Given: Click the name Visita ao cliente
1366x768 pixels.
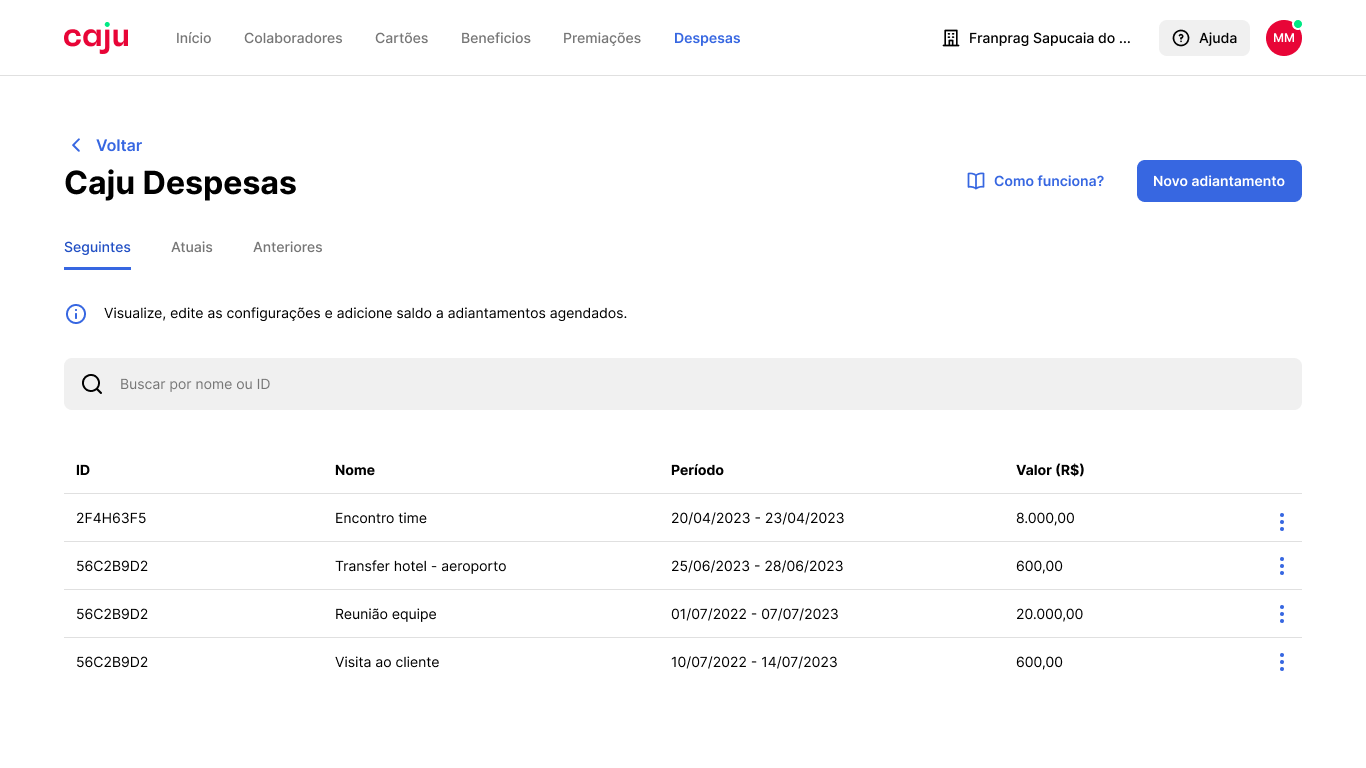Looking at the screenshot, I should (387, 662).
